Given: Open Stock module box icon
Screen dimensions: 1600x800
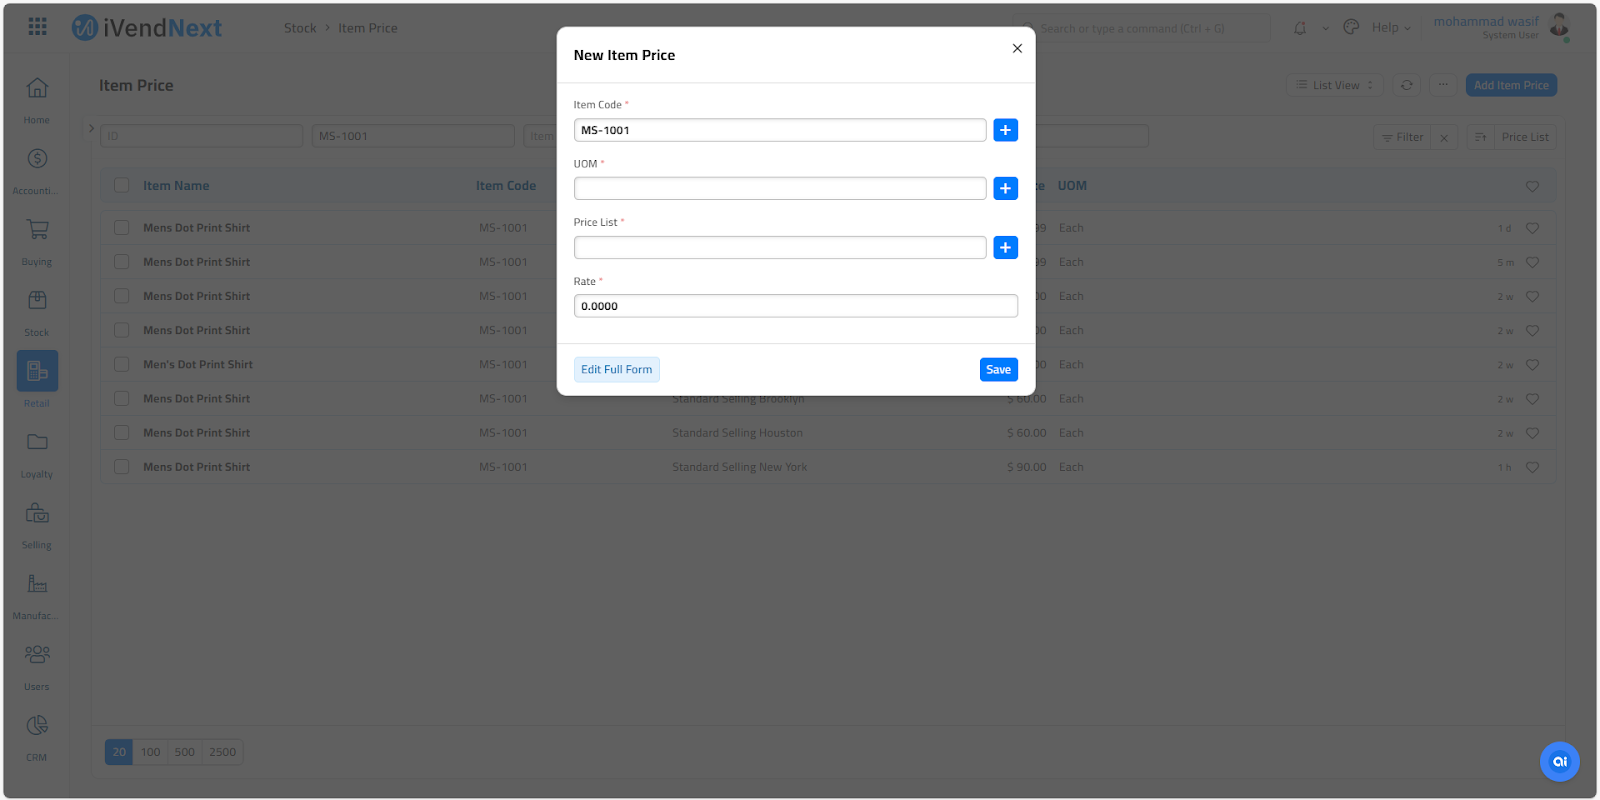Looking at the screenshot, I should coord(37,300).
